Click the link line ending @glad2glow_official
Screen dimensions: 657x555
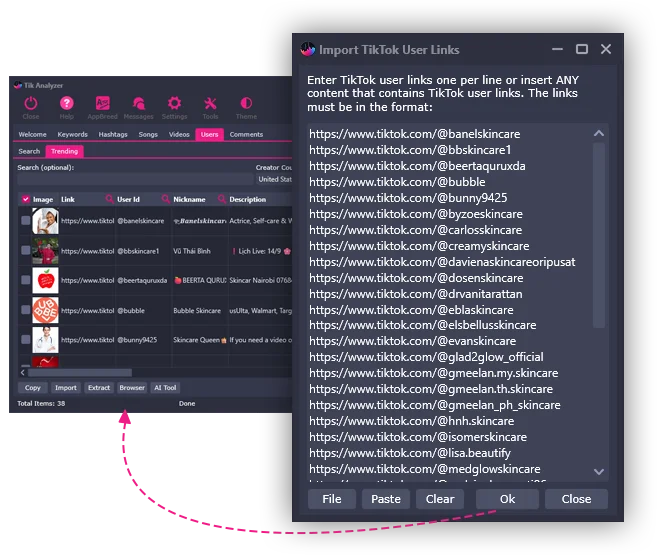426,357
